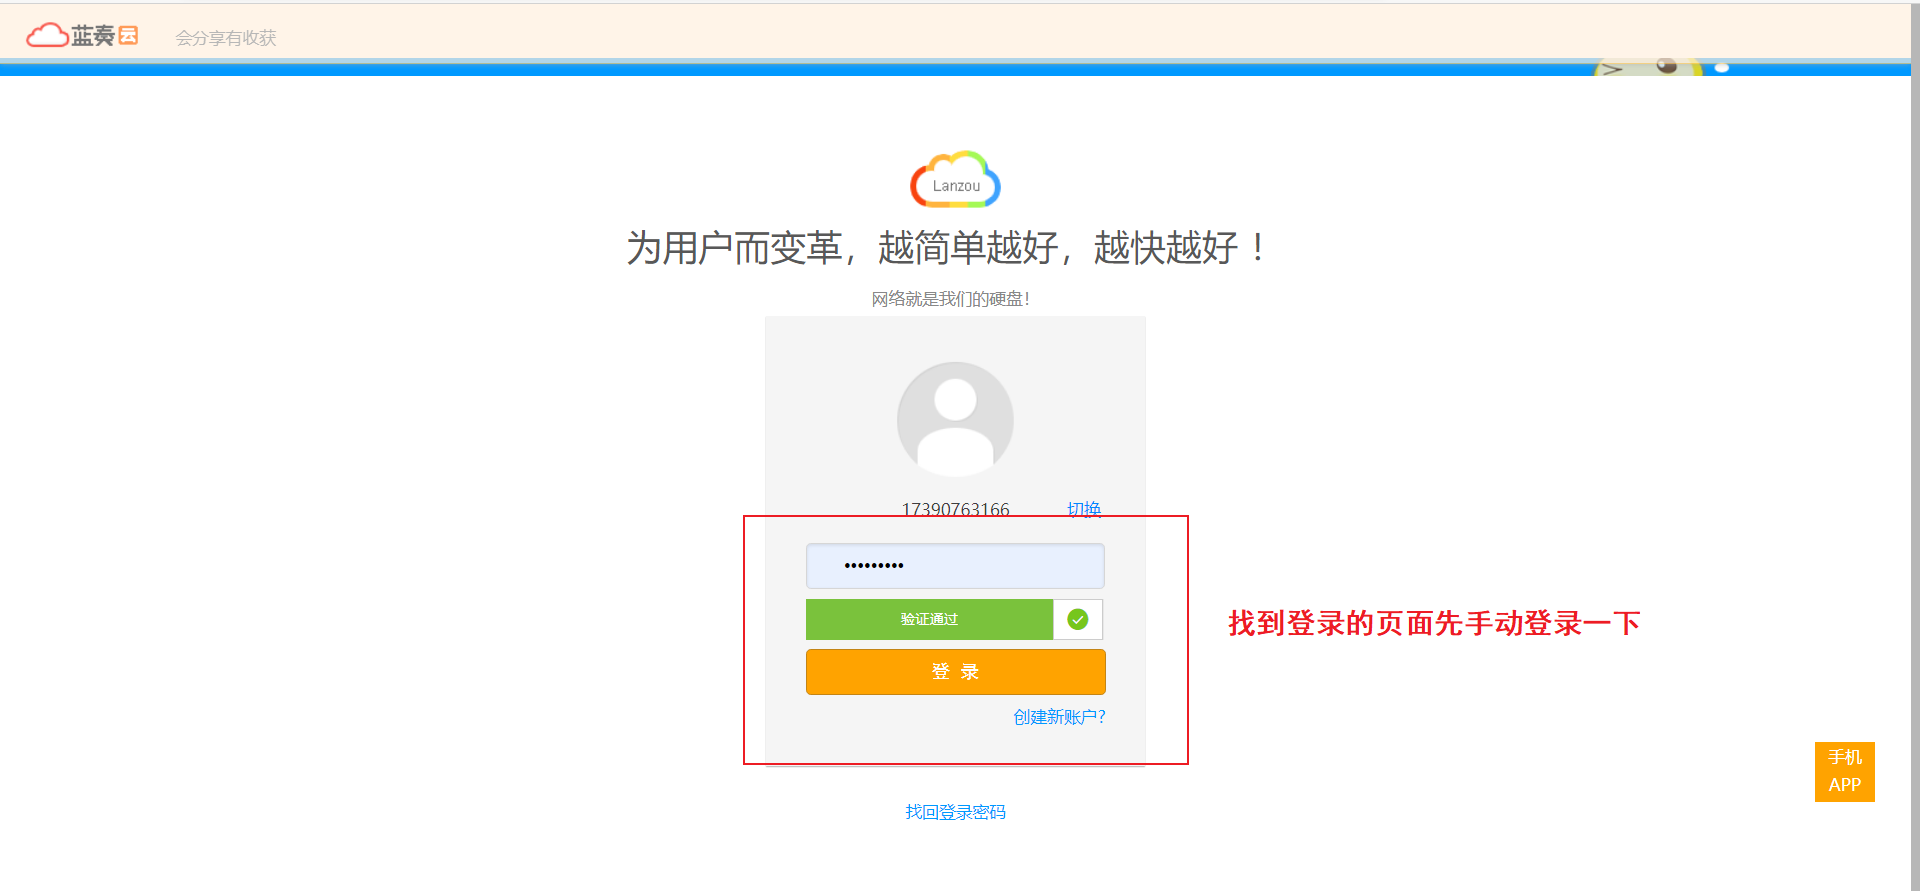Open the 创建新账户? link
The width and height of the screenshot is (1920, 891).
pos(1059,717)
